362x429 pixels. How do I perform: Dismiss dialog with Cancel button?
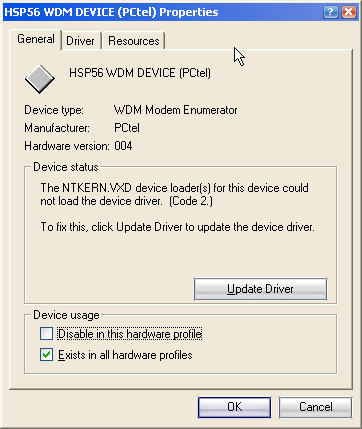315,407
